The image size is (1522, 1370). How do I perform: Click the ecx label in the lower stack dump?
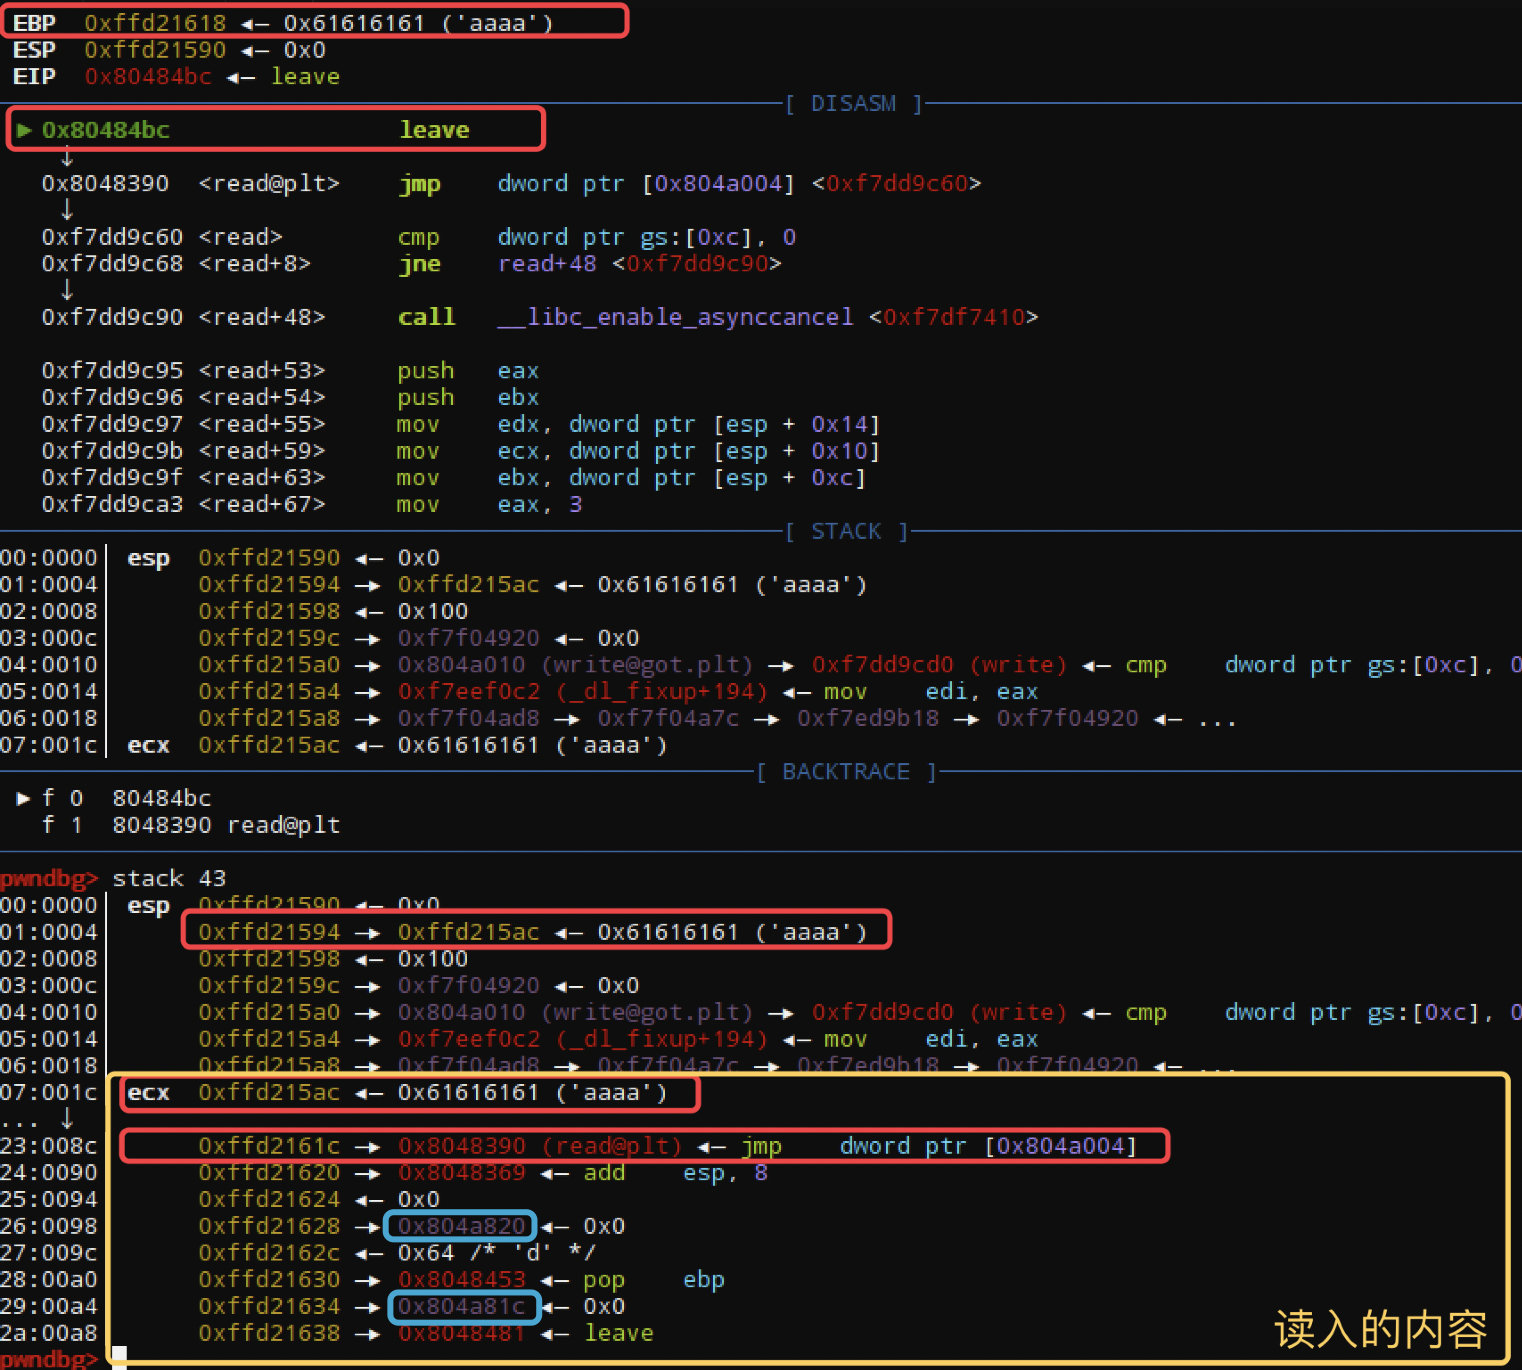tap(148, 1093)
